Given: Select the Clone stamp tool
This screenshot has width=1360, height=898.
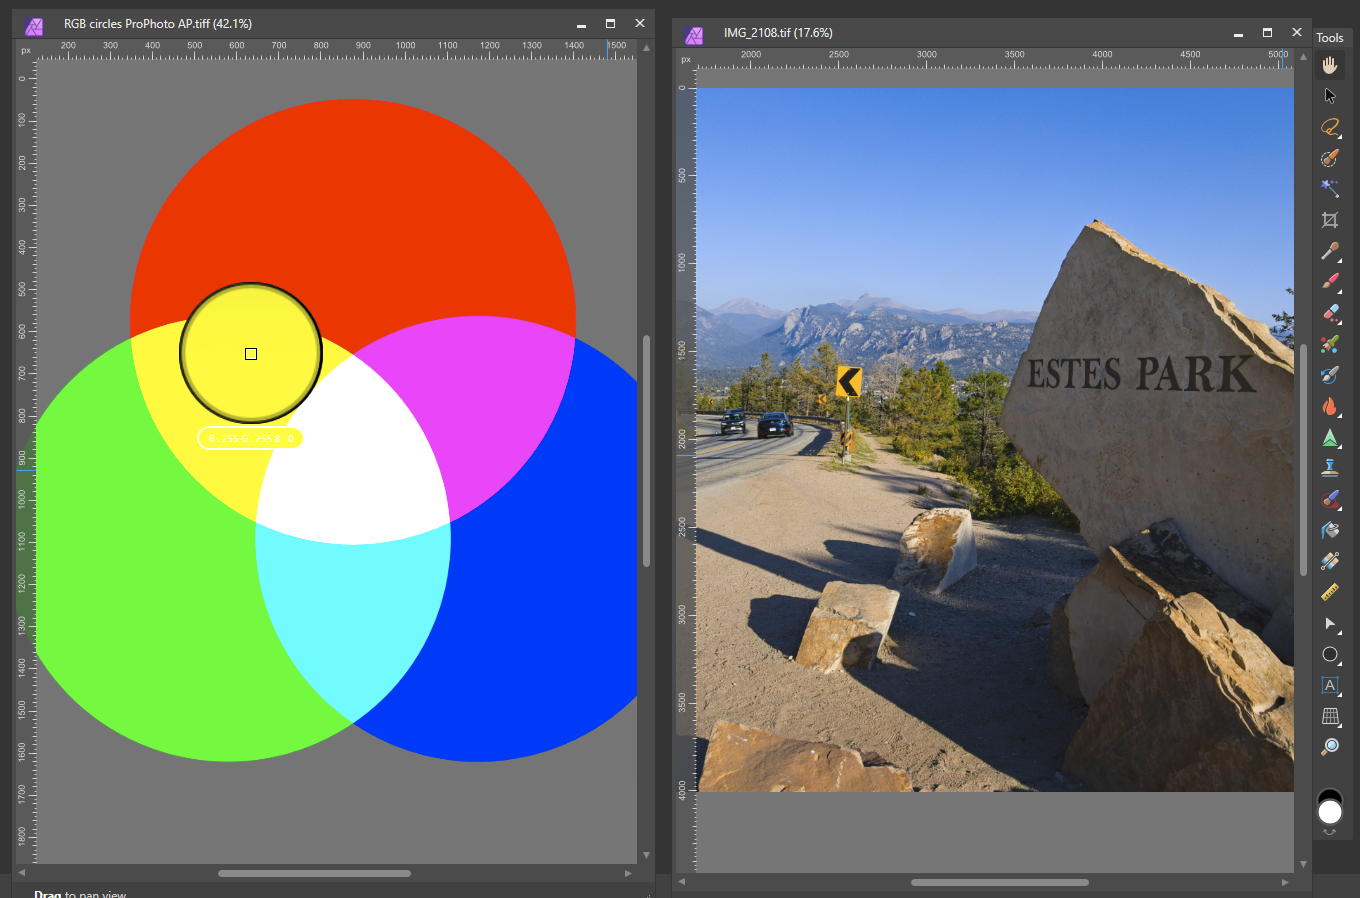Looking at the screenshot, I should point(1330,468).
